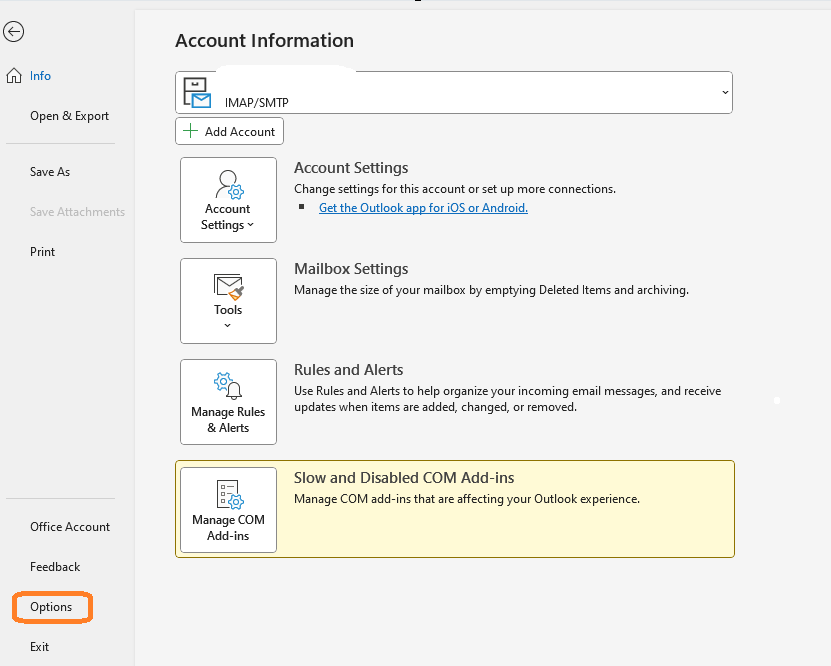Expand the Tools button chevron

click(227, 325)
